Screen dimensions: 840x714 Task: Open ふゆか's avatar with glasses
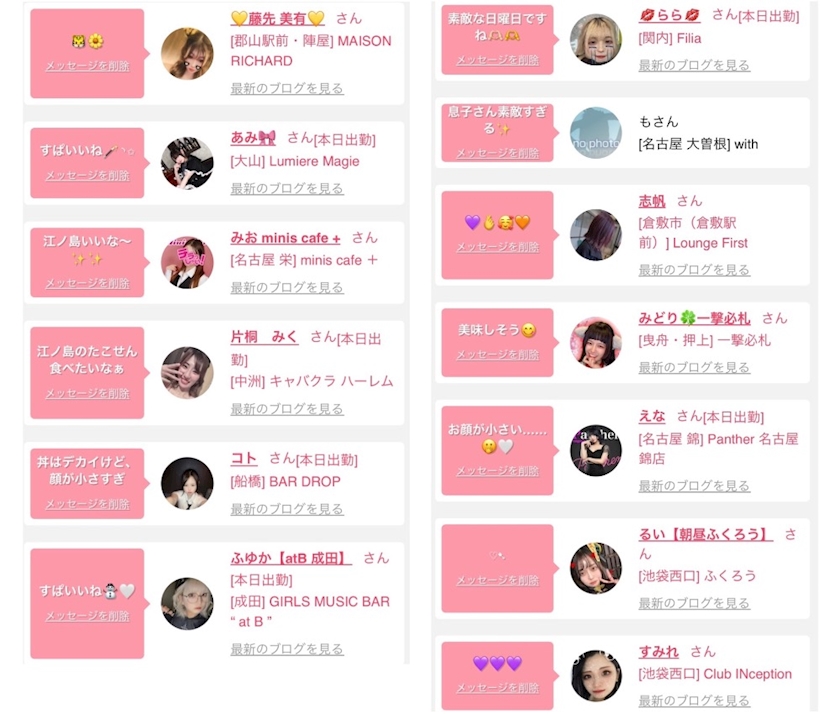(187, 604)
